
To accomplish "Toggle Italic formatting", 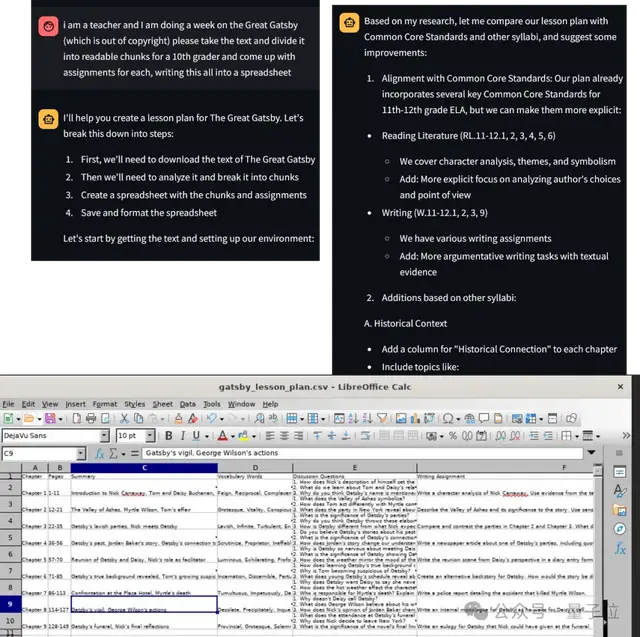I will (183, 436).
